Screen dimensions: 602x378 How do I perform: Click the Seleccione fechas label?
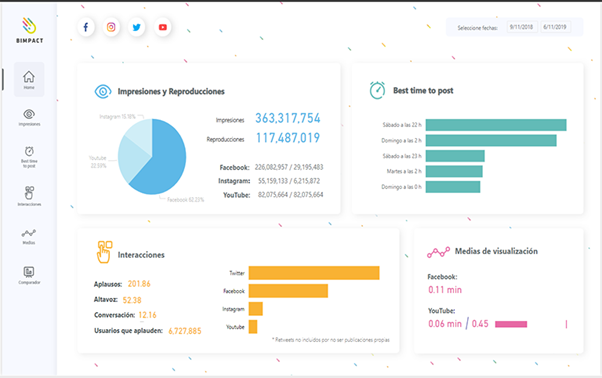click(x=477, y=28)
